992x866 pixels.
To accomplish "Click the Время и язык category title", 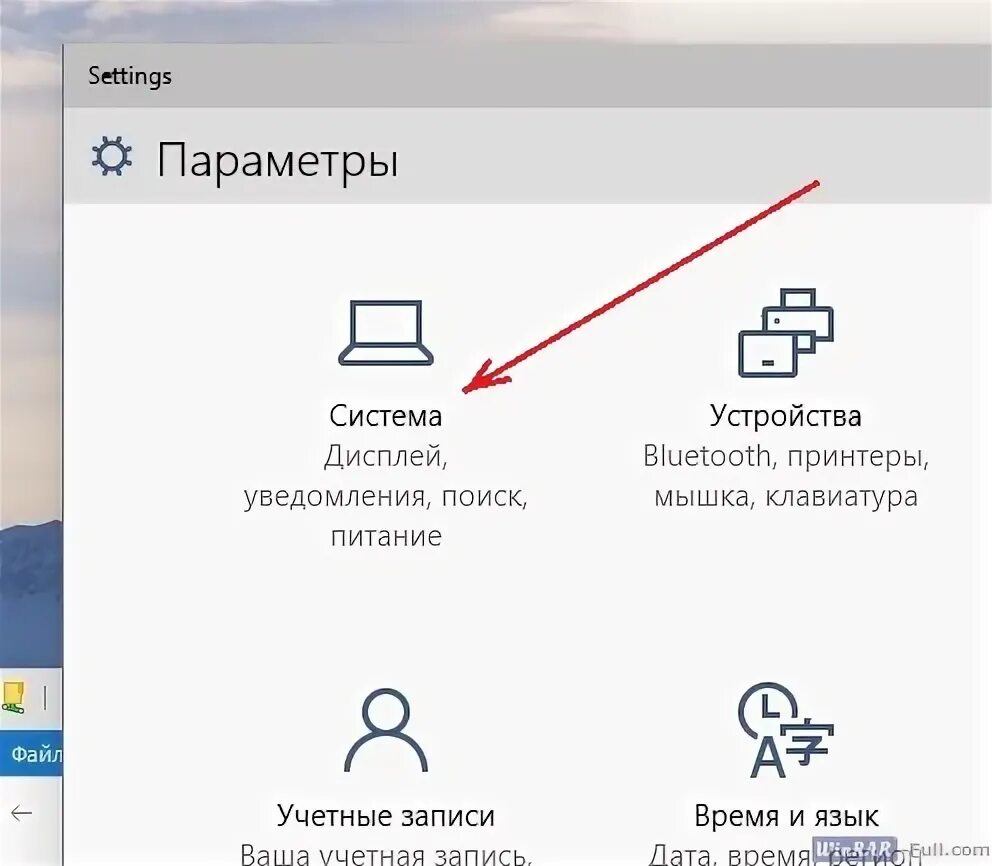I will [x=786, y=816].
